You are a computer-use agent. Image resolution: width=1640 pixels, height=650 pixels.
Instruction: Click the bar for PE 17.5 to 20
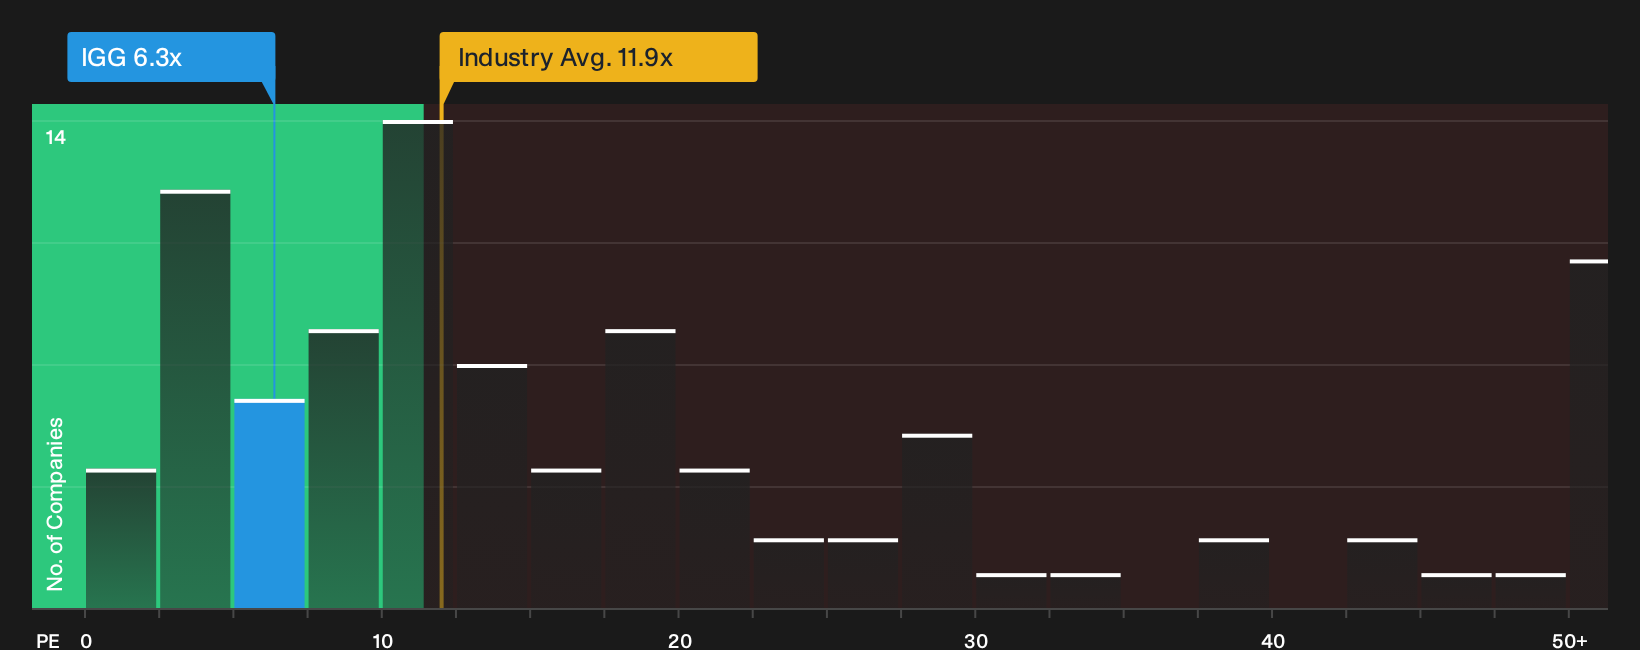coord(640,469)
